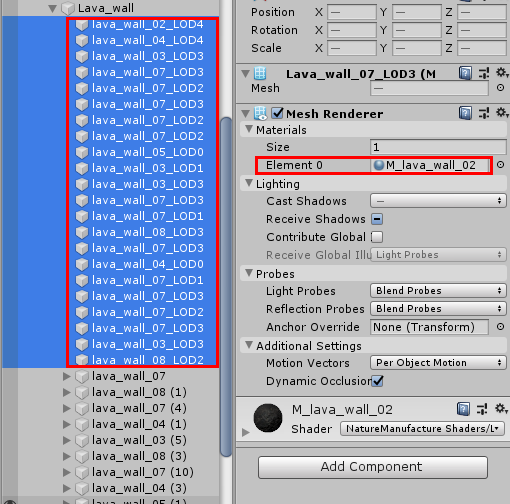Click cube icon of lava_wall_04_LOD4
The image size is (510, 504).
(x=82, y=41)
